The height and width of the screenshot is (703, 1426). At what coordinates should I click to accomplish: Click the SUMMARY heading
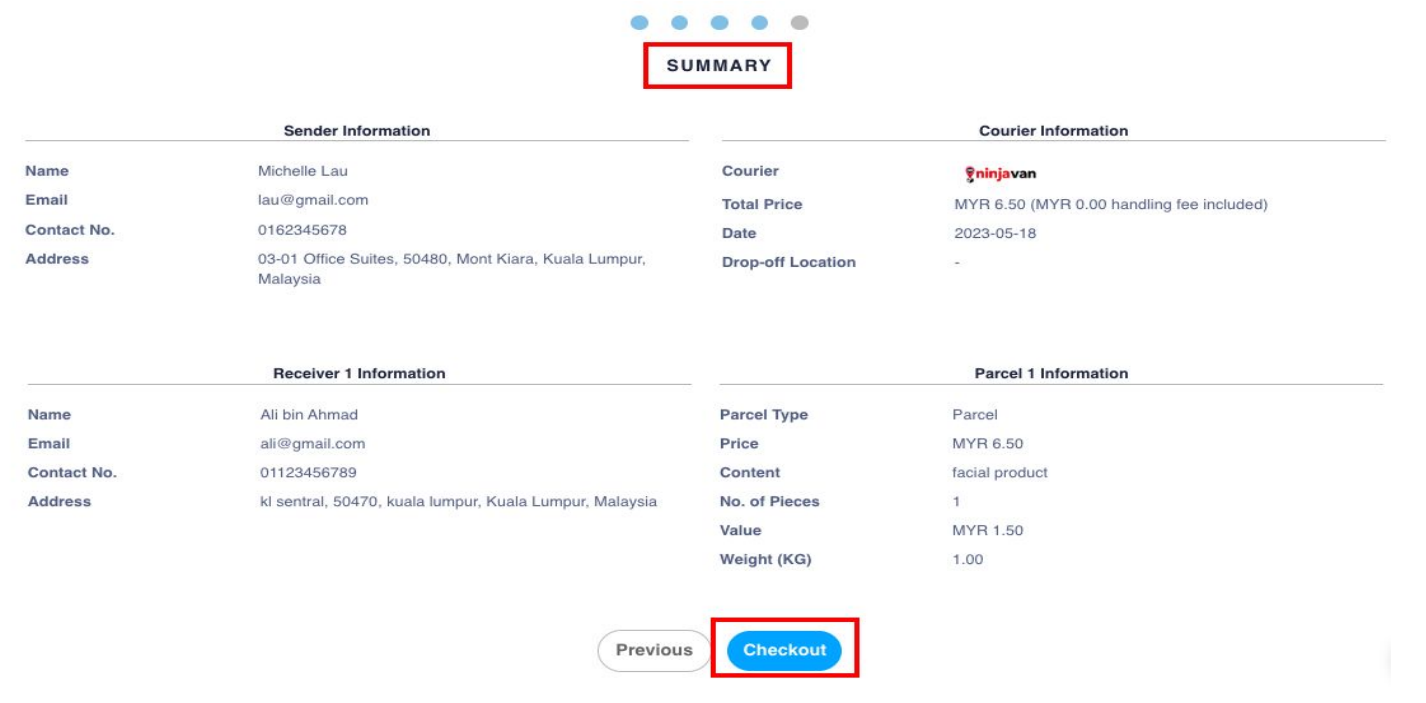[718, 66]
